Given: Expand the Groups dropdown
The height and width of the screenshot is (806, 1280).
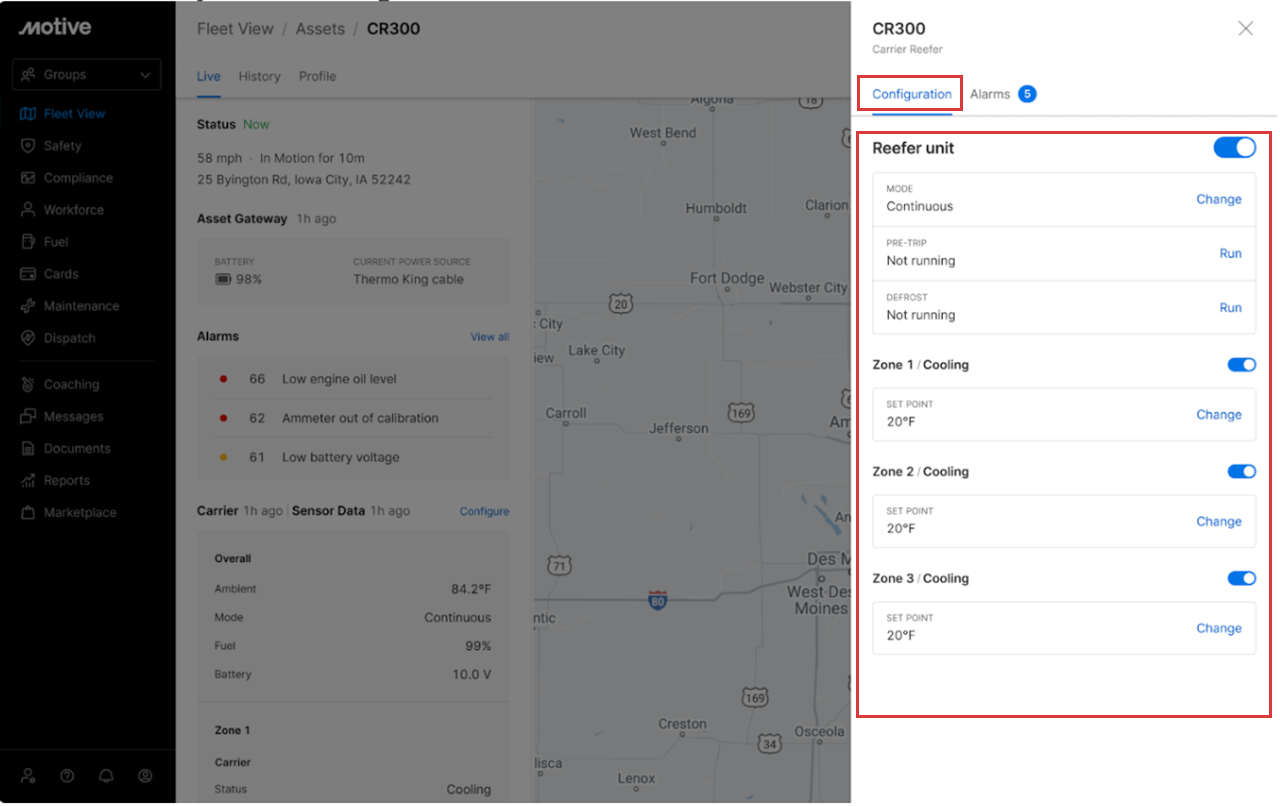Looking at the screenshot, I should point(86,75).
